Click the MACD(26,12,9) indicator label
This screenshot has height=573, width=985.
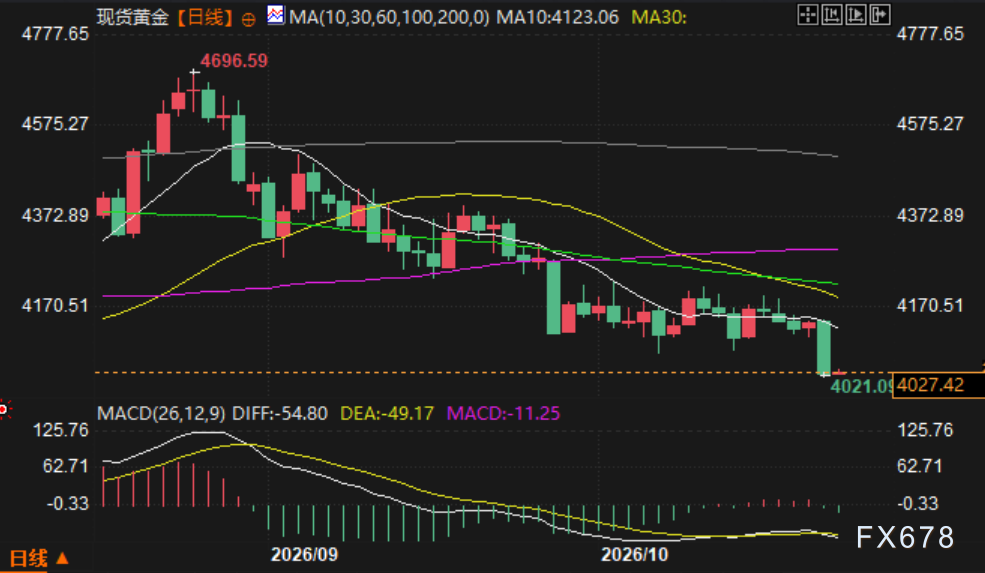[161, 413]
